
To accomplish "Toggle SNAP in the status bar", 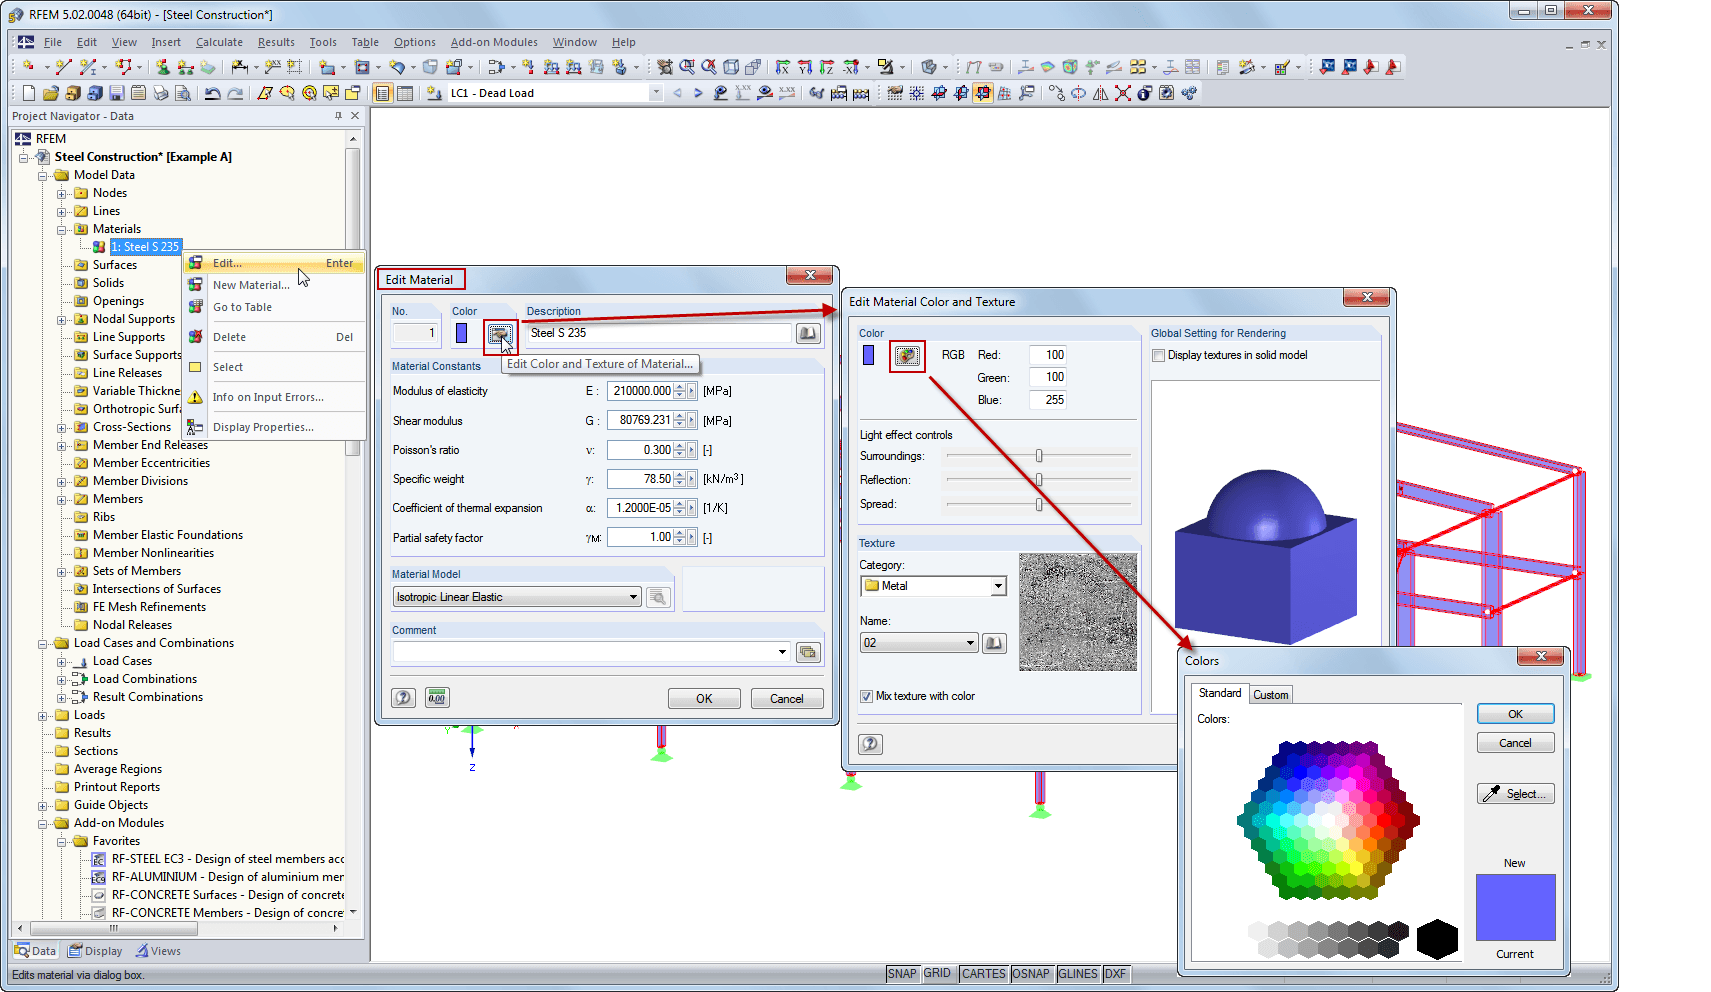I will tap(901, 974).
